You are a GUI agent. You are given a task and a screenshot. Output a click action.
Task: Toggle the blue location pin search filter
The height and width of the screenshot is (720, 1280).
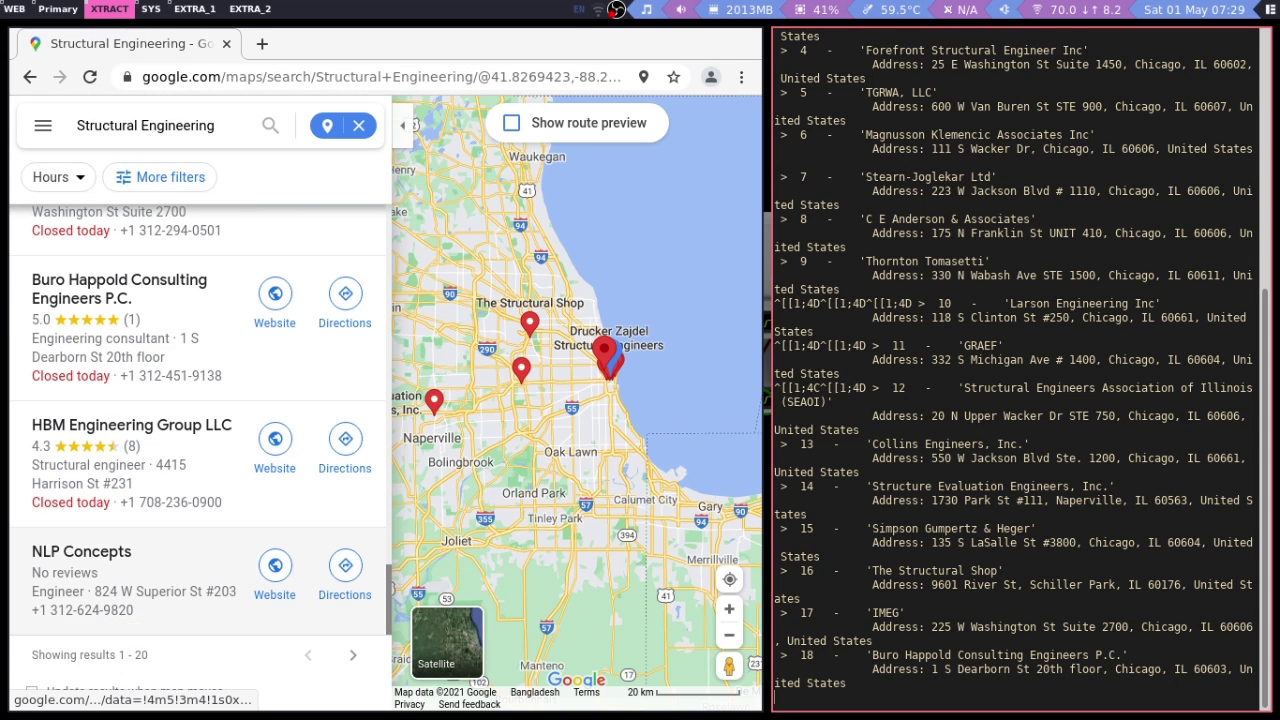click(x=327, y=125)
